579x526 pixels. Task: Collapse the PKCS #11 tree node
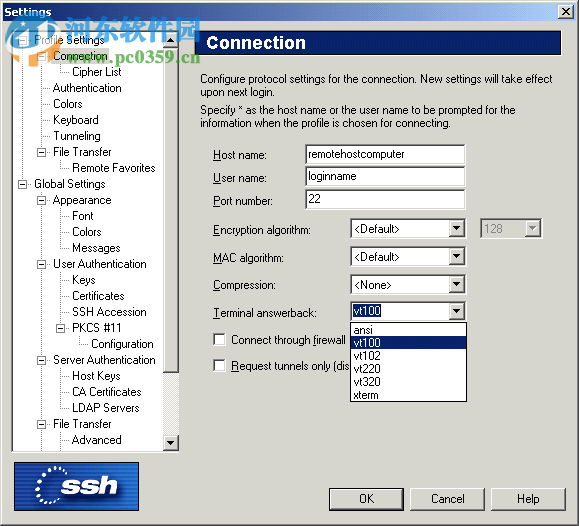pyautogui.click(x=61, y=328)
